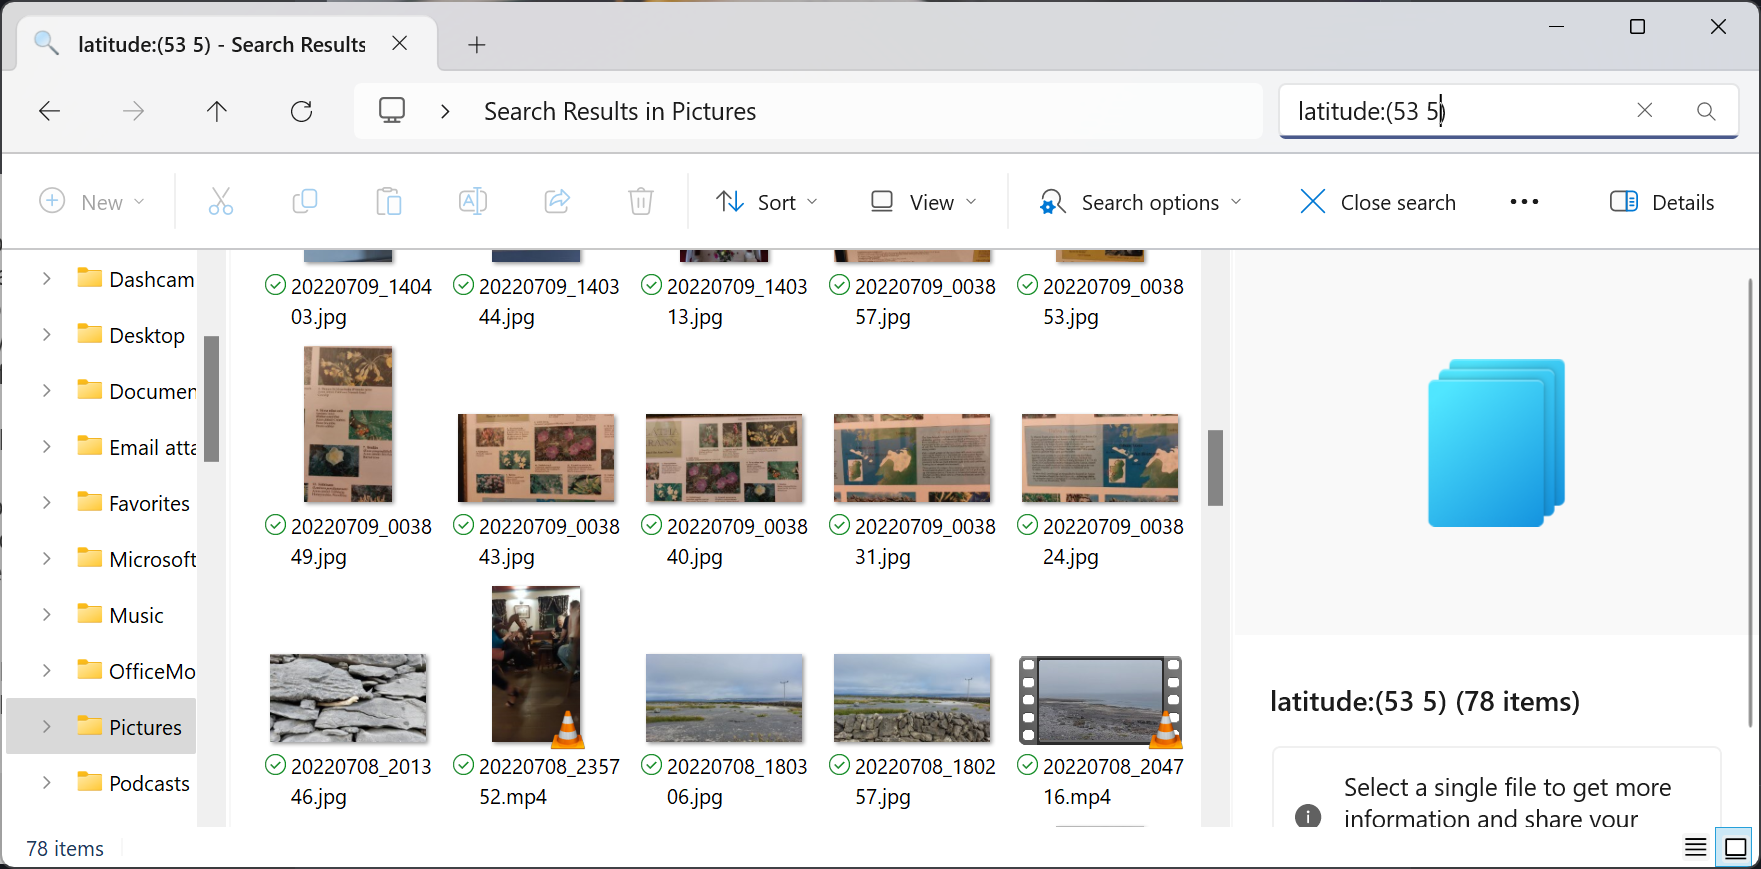Expand the address bar breadcrumb chevron
Screen dimensions: 1761x869
[445, 111]
